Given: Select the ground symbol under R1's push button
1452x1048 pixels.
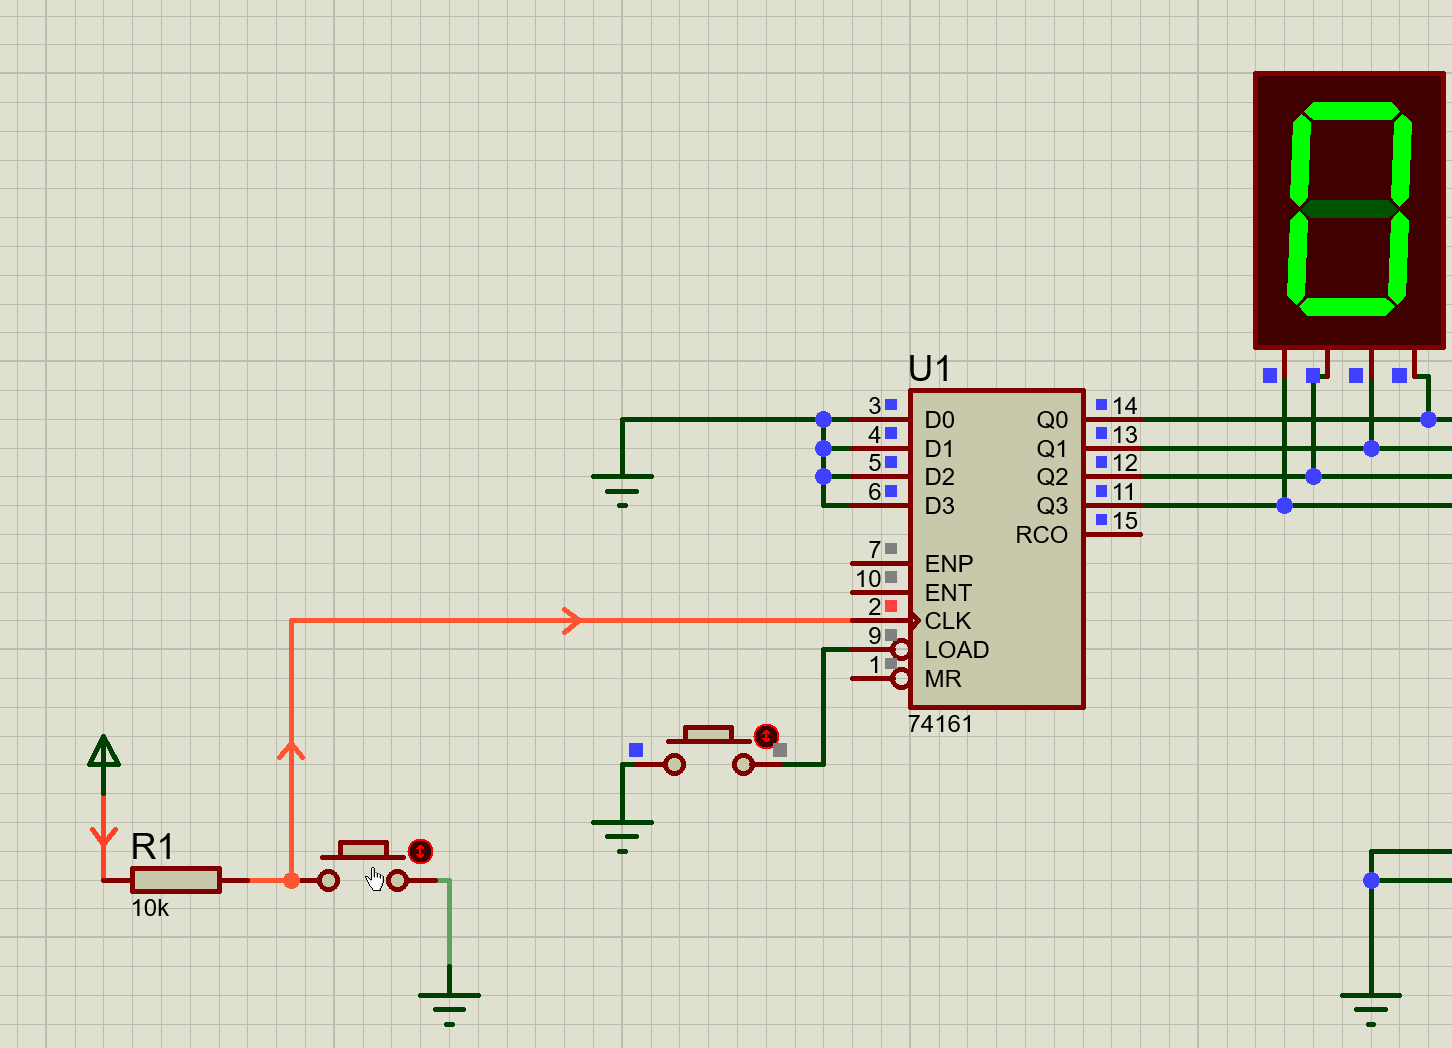Looking at the screenshot, I should click(x=449, y=1005).
